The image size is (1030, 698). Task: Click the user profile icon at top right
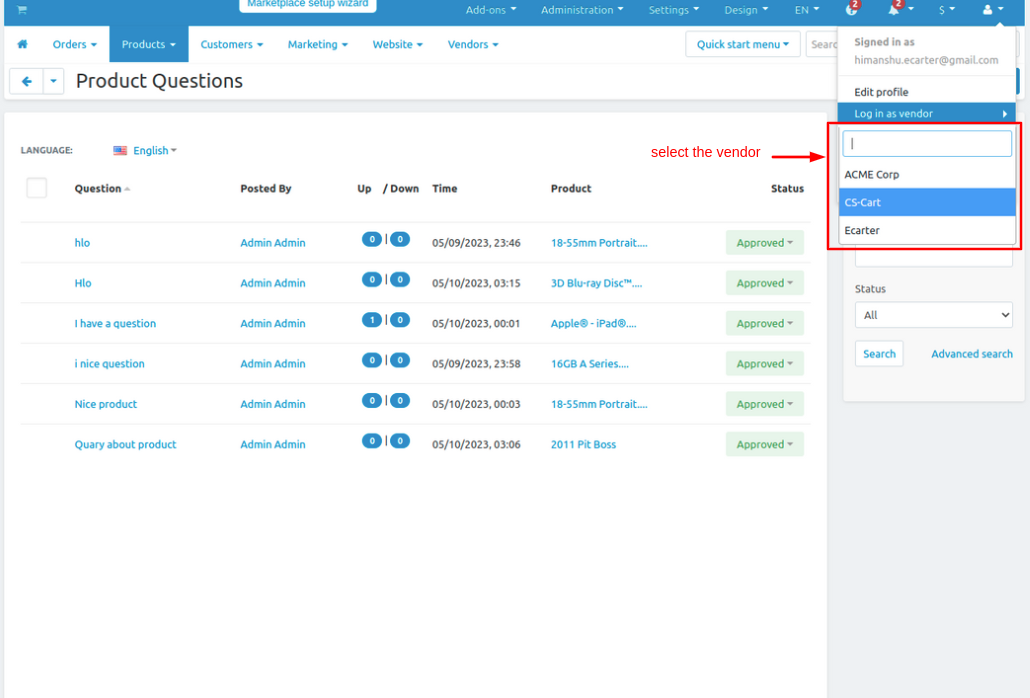coord(987,10)
